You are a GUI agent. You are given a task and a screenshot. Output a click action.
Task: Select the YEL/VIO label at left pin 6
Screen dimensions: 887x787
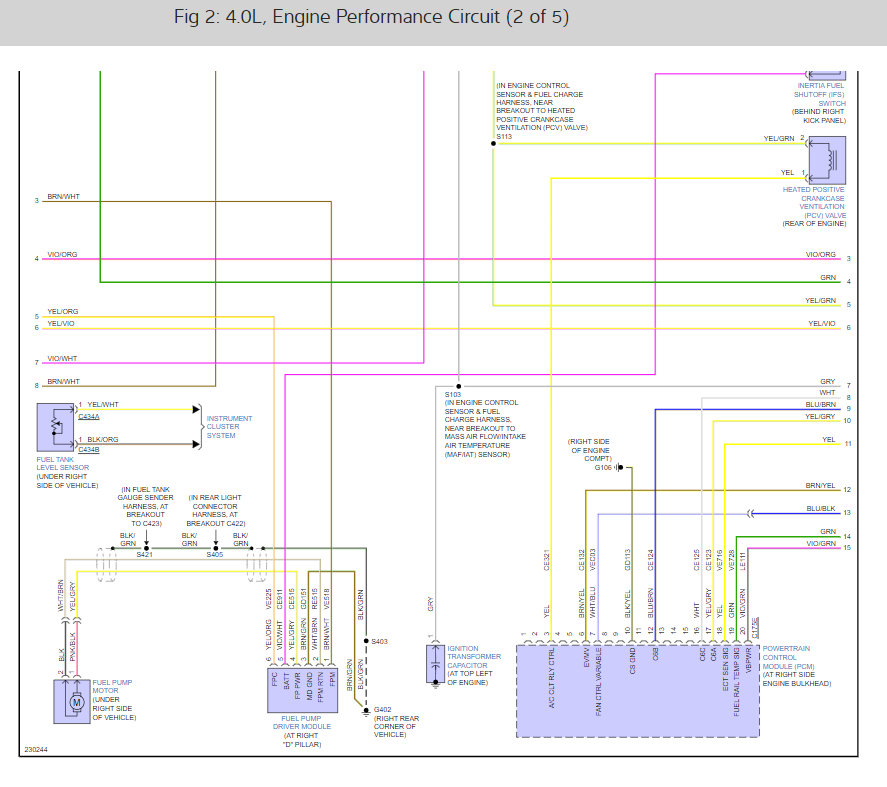(x=61, y=324)
